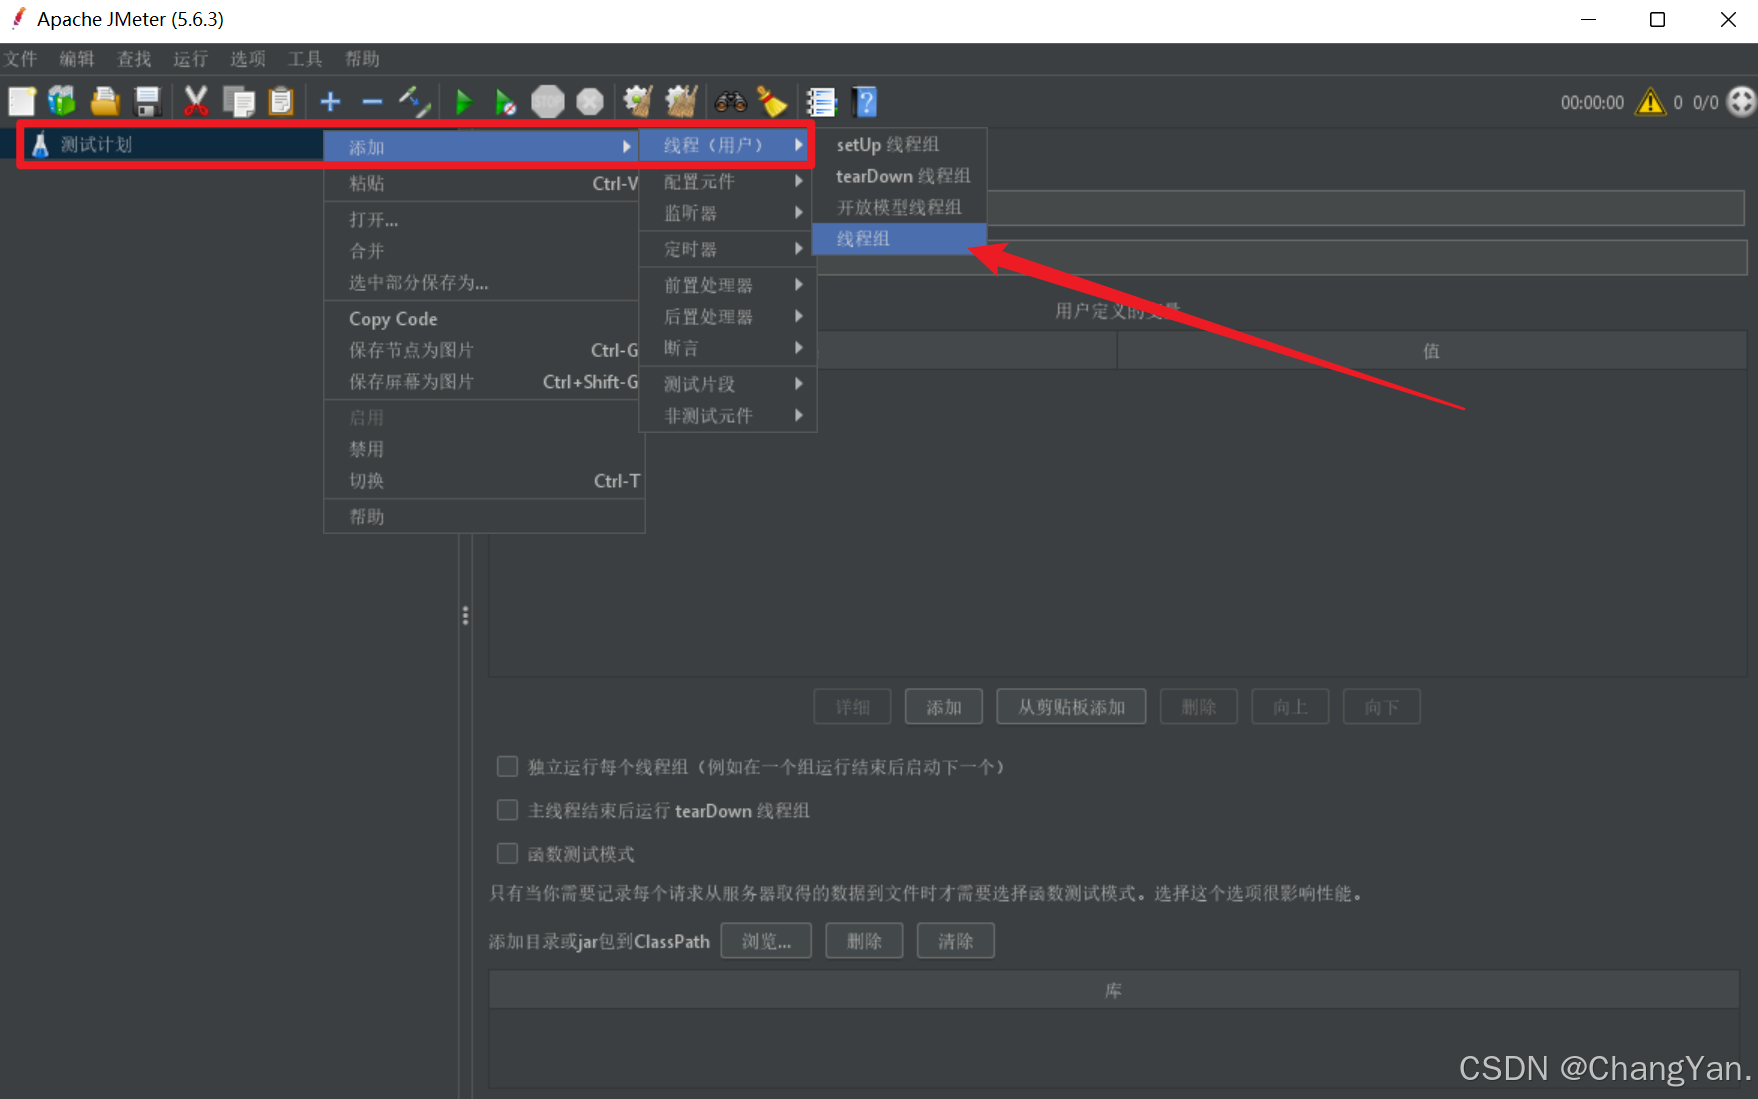
Task: Choose 帮助 at bottom of context menu
Action: (x=484, y=517)
